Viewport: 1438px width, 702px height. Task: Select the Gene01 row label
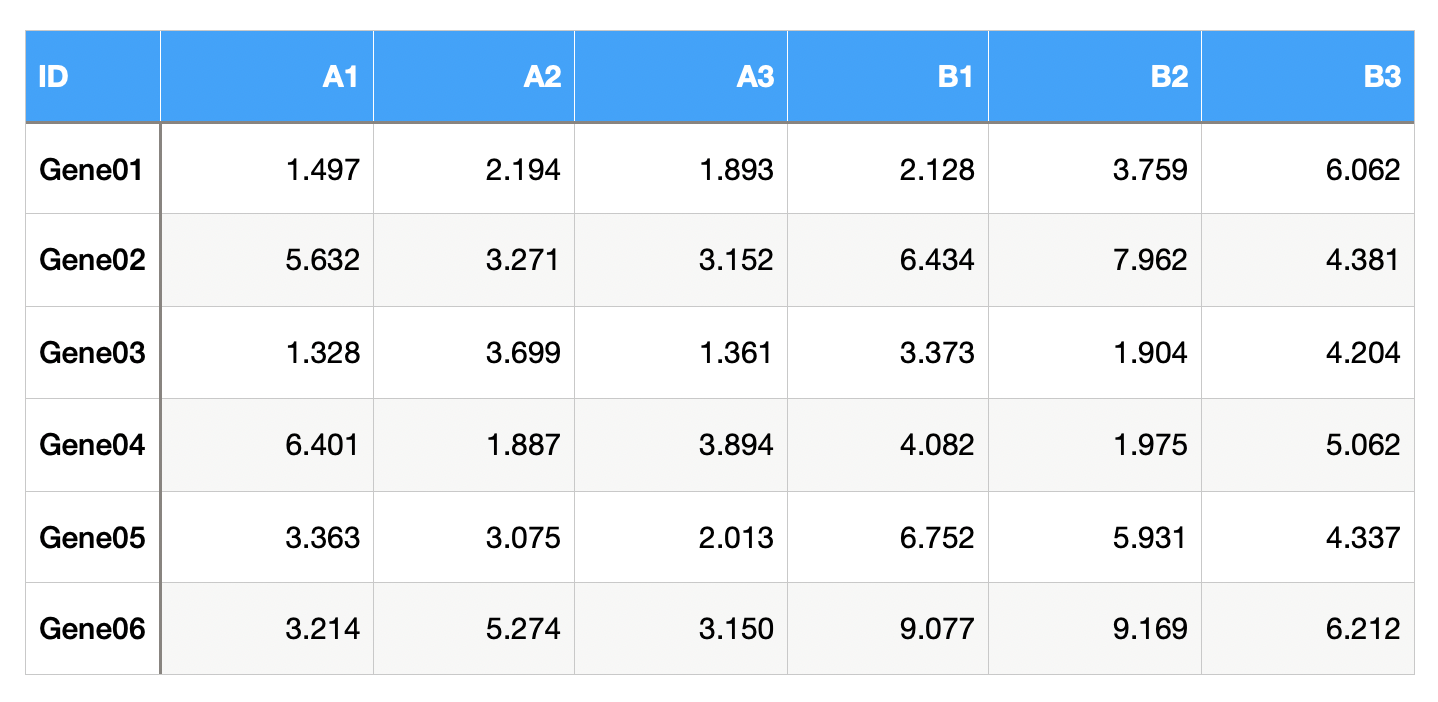[x=92, y=170]
